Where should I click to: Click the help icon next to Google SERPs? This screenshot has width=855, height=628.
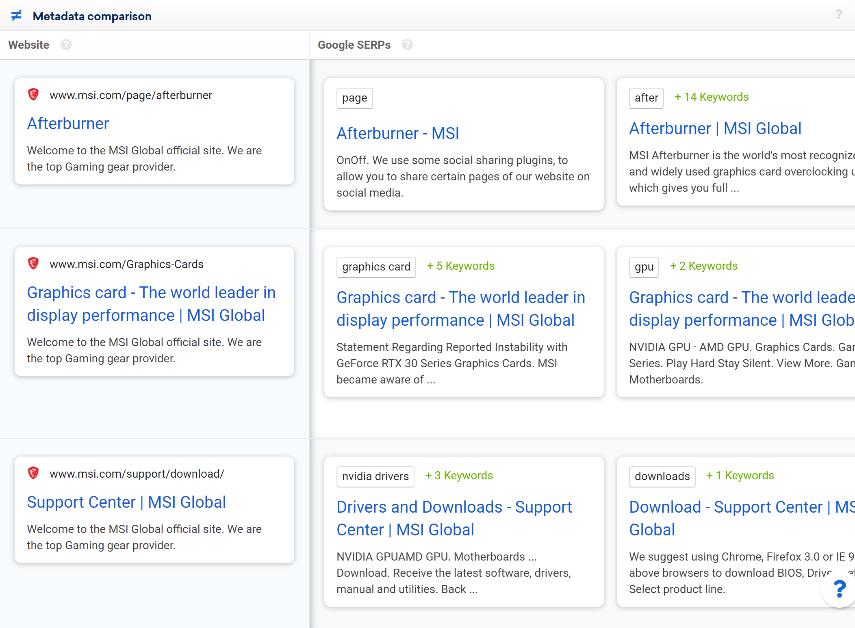click(407, 45)
